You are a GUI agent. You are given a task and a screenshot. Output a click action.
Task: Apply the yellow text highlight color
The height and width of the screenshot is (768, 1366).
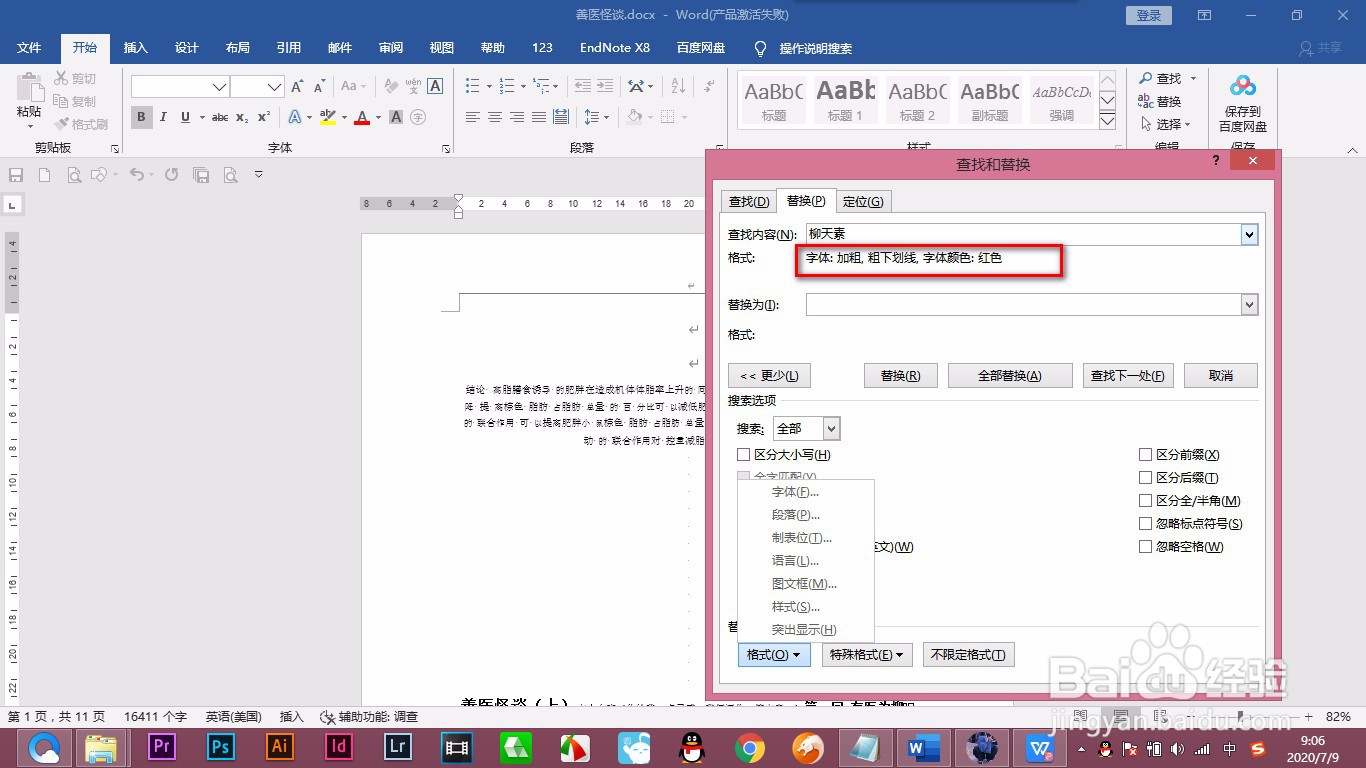point(326,117)
